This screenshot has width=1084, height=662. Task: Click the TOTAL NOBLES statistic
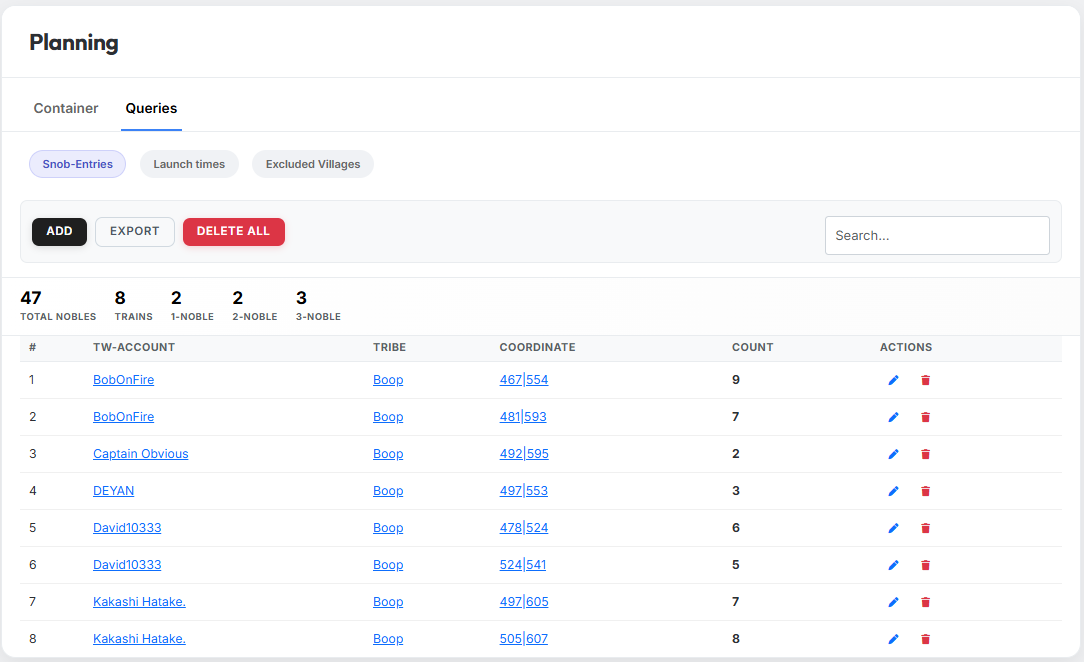[x=58, y=306]
